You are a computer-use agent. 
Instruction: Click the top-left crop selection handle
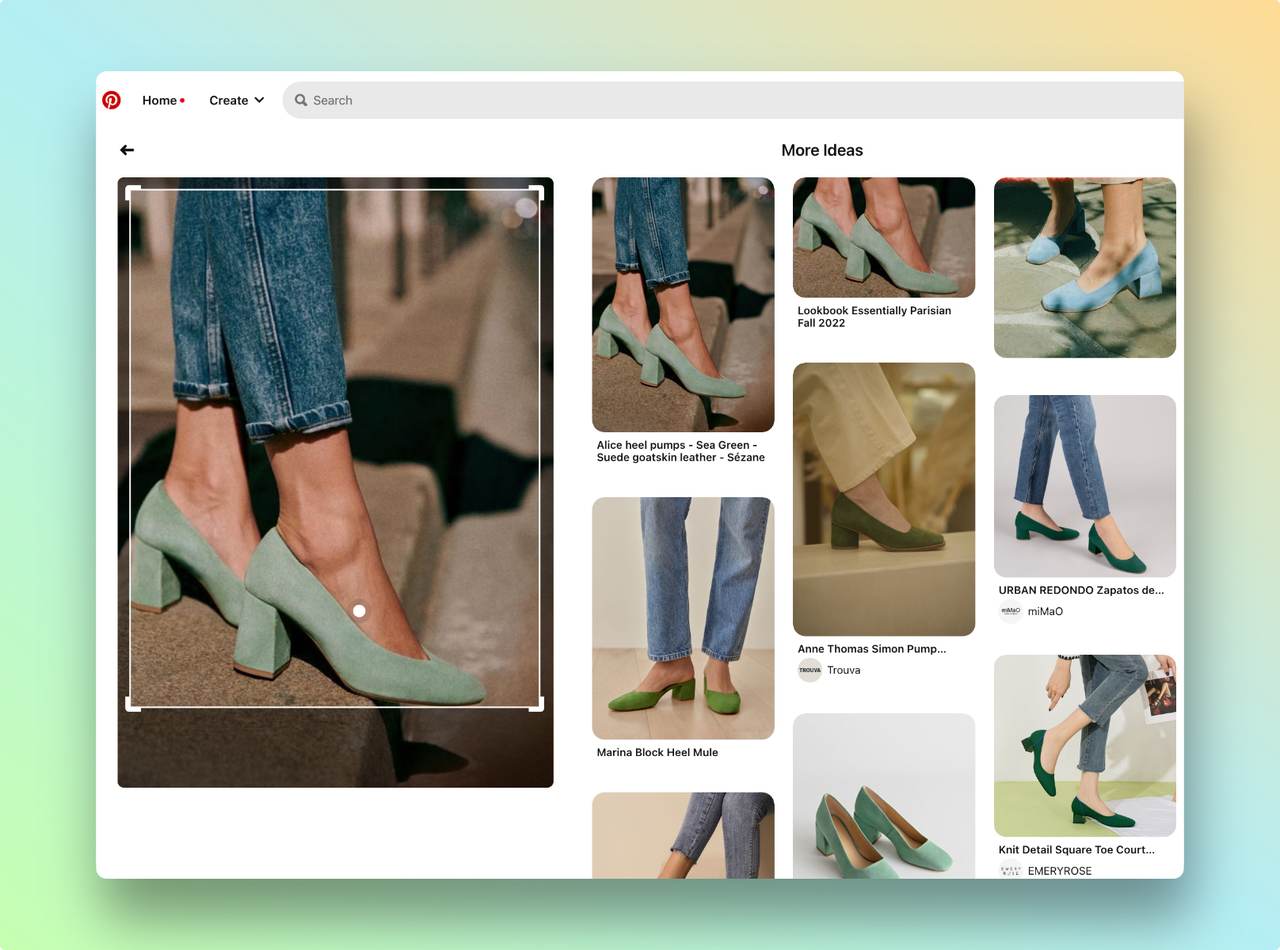pyautogui.click(x=131, y=190)
